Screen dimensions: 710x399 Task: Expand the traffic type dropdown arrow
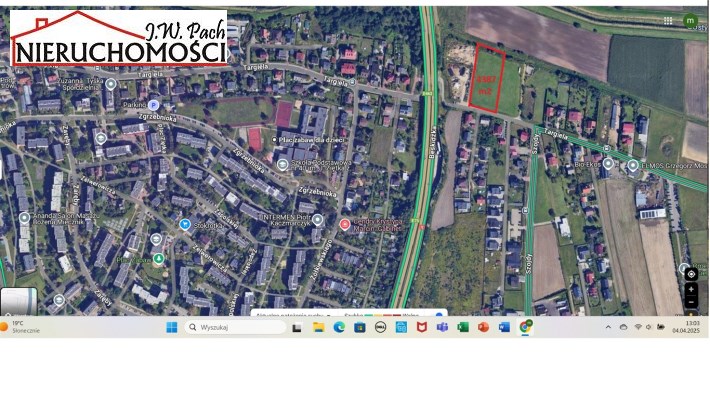coord(329,314)
